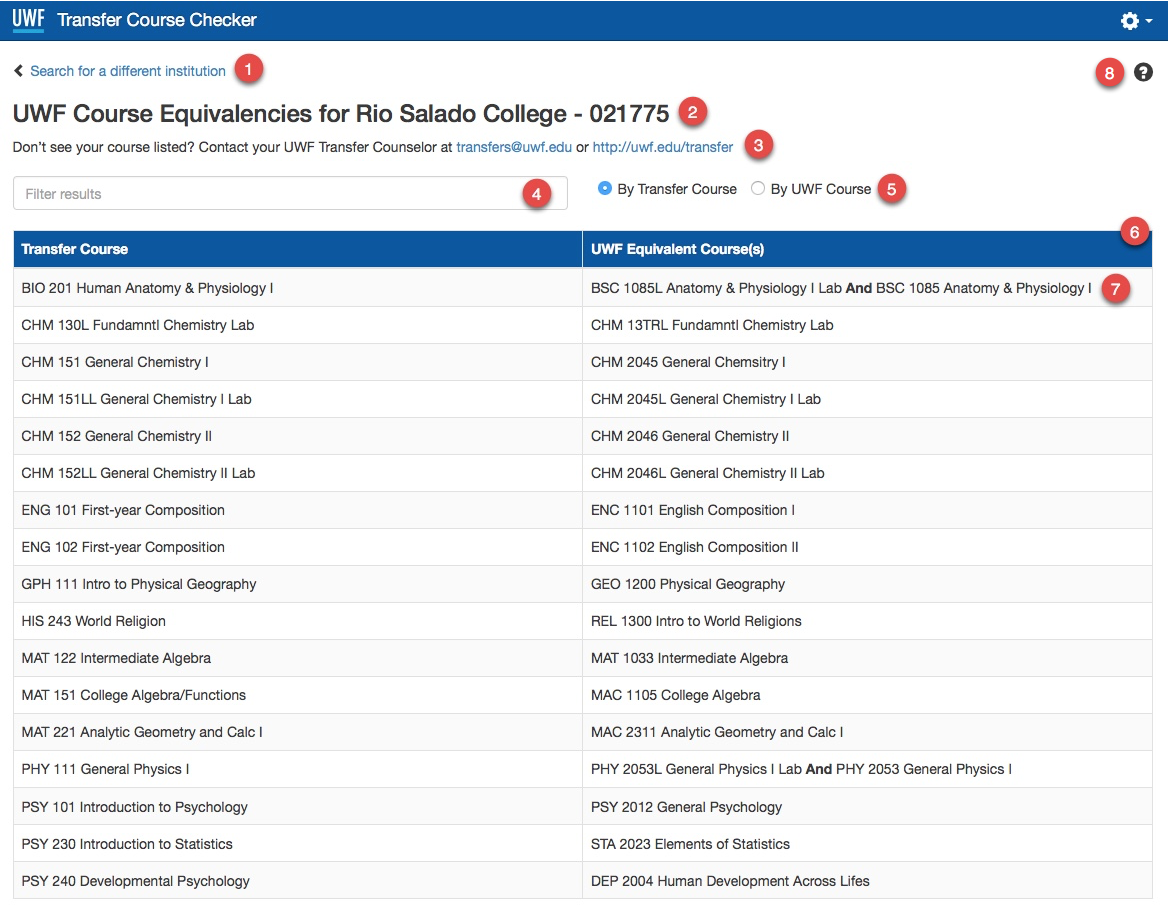The height and width of the screenshot is (912, 1169).
Task: Click the help question mark icon
Action: (1143, 72)
